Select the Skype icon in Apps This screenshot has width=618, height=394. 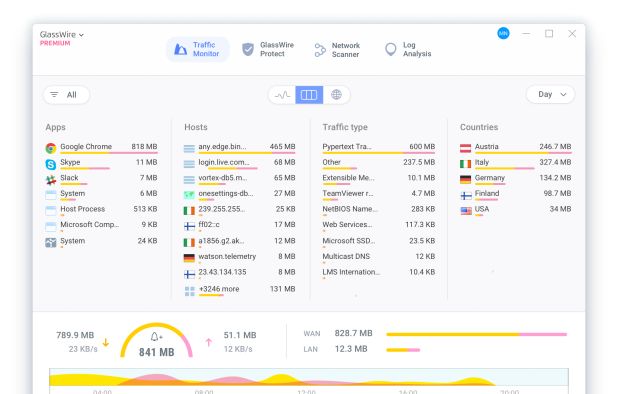[x=50, y=164]
